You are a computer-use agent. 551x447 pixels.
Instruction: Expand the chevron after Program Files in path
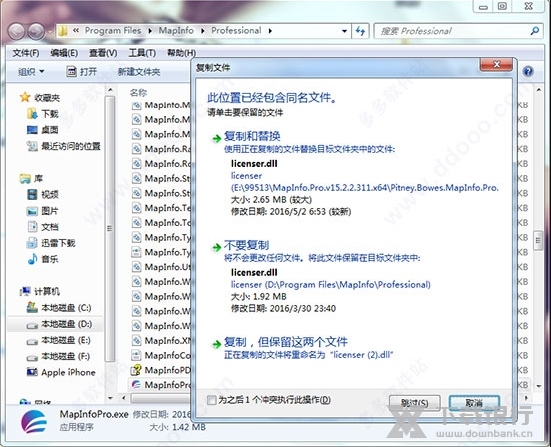pos(150,31)
